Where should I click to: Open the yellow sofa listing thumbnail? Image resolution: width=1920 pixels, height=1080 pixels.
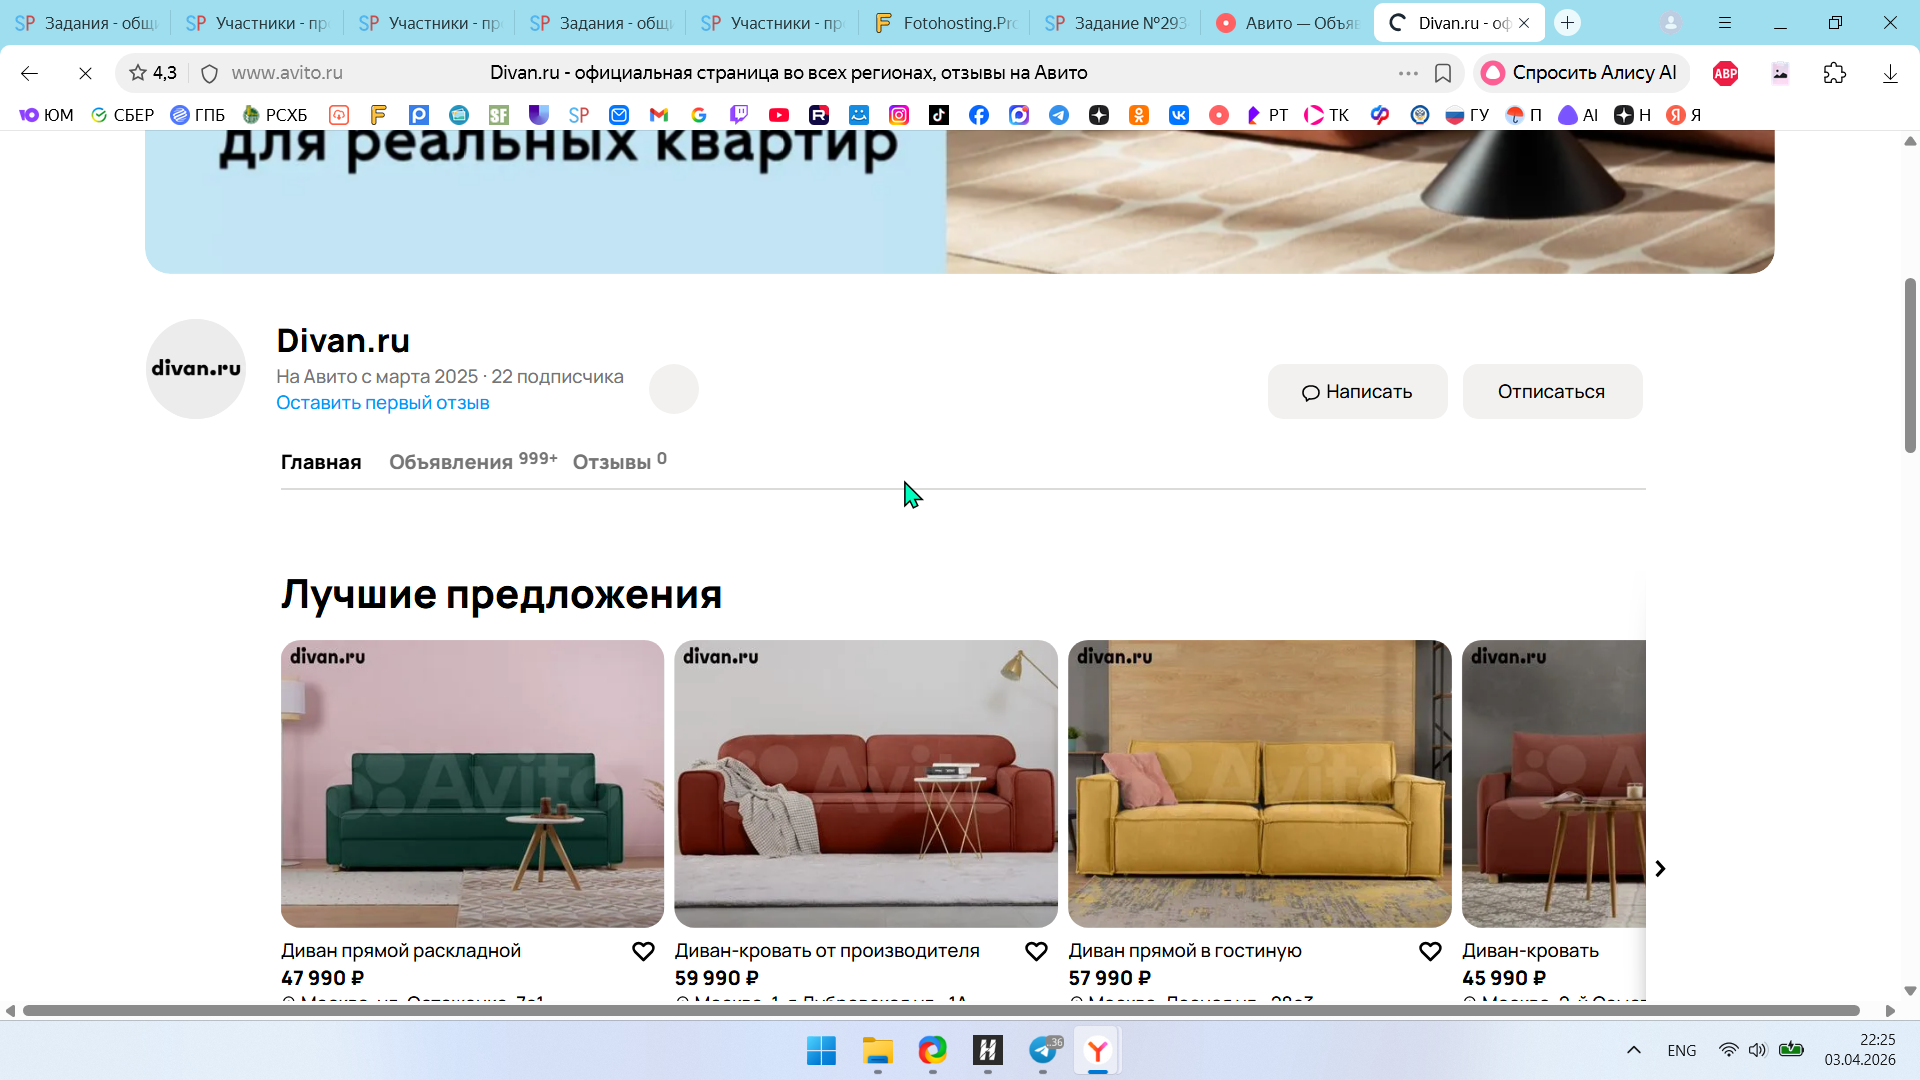click(x=1259, y=783)
